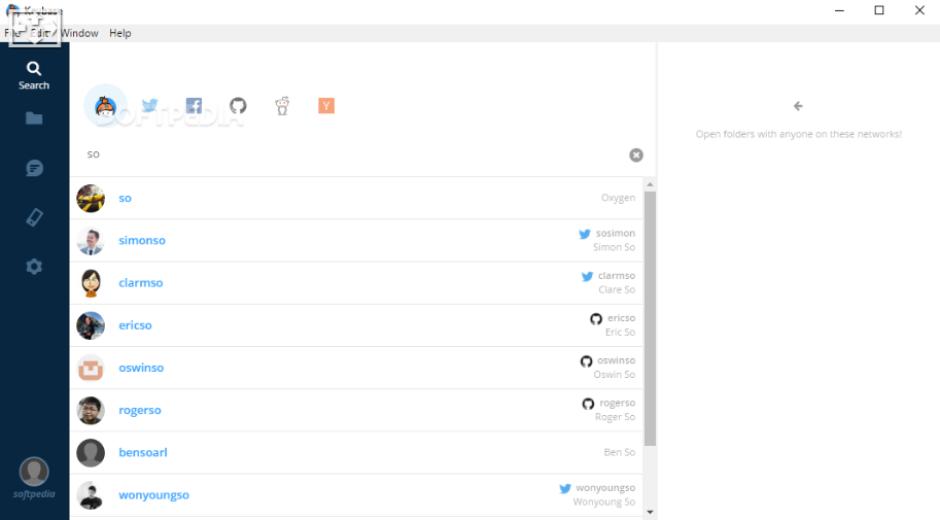Viewport: 940px width, 520px height.
Task: Click Twitter icon beside right-side 'wonyoungso'
Action: [x=565, y=489]
